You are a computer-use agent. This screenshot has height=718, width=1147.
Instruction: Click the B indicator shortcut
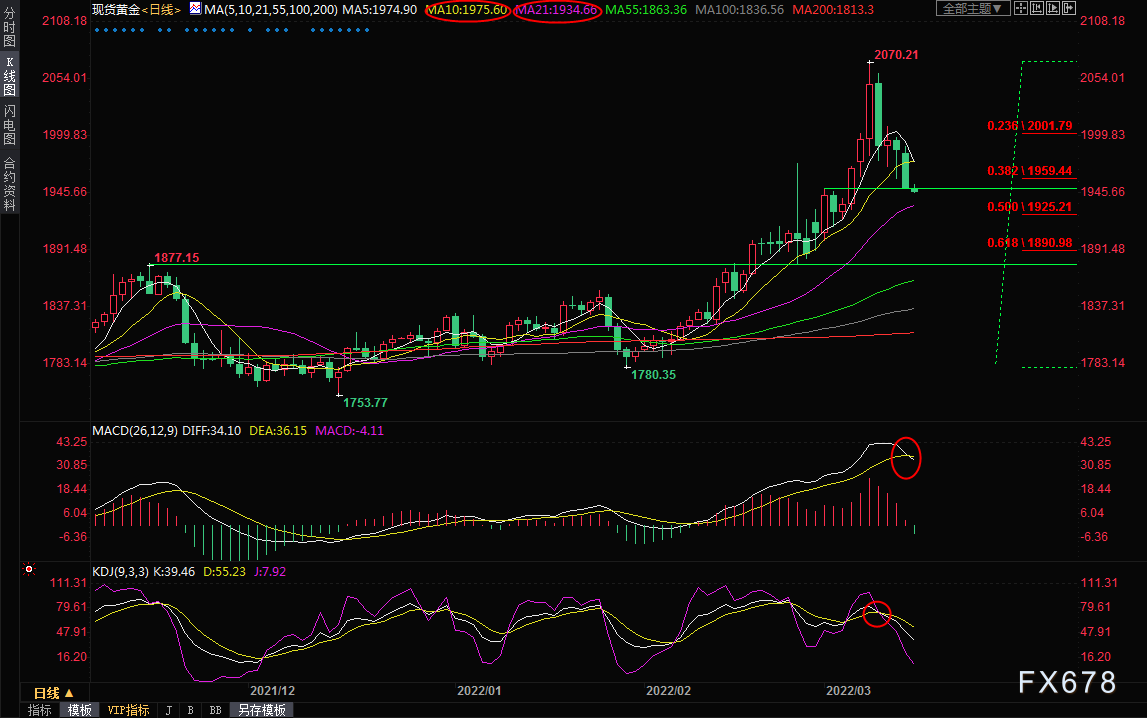pyautogui.click(x=190, y=710)
